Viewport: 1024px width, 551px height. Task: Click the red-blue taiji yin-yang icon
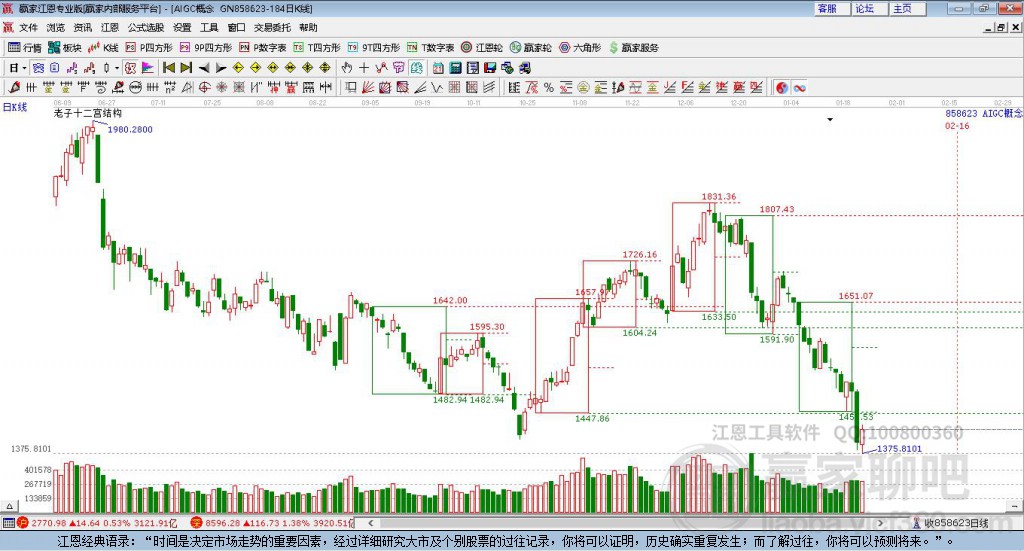tap(782, 87)
